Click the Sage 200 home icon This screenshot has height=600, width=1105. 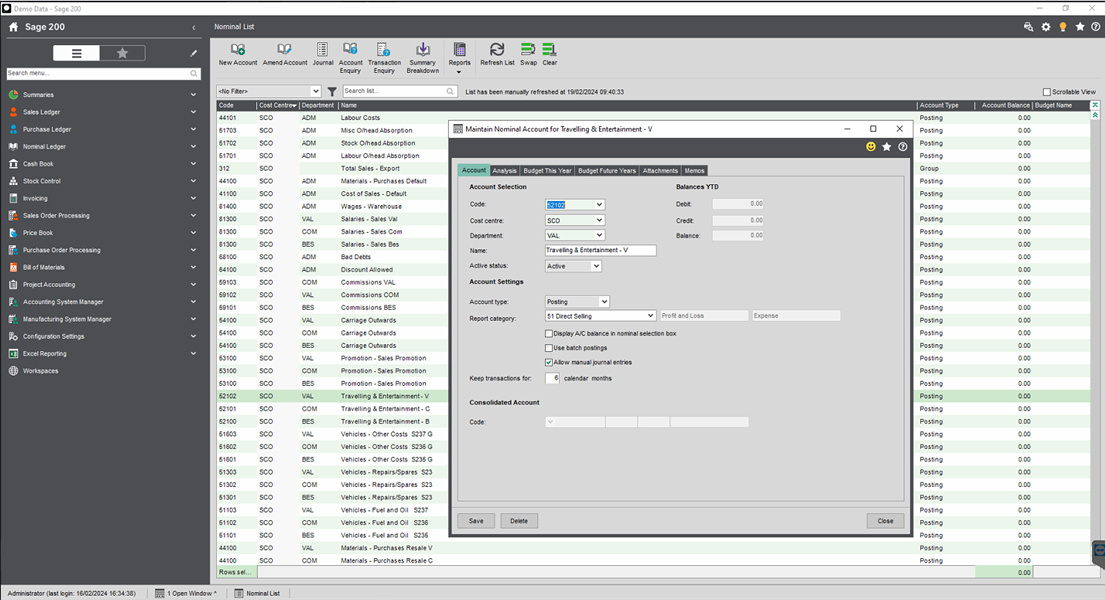(13, 27)
